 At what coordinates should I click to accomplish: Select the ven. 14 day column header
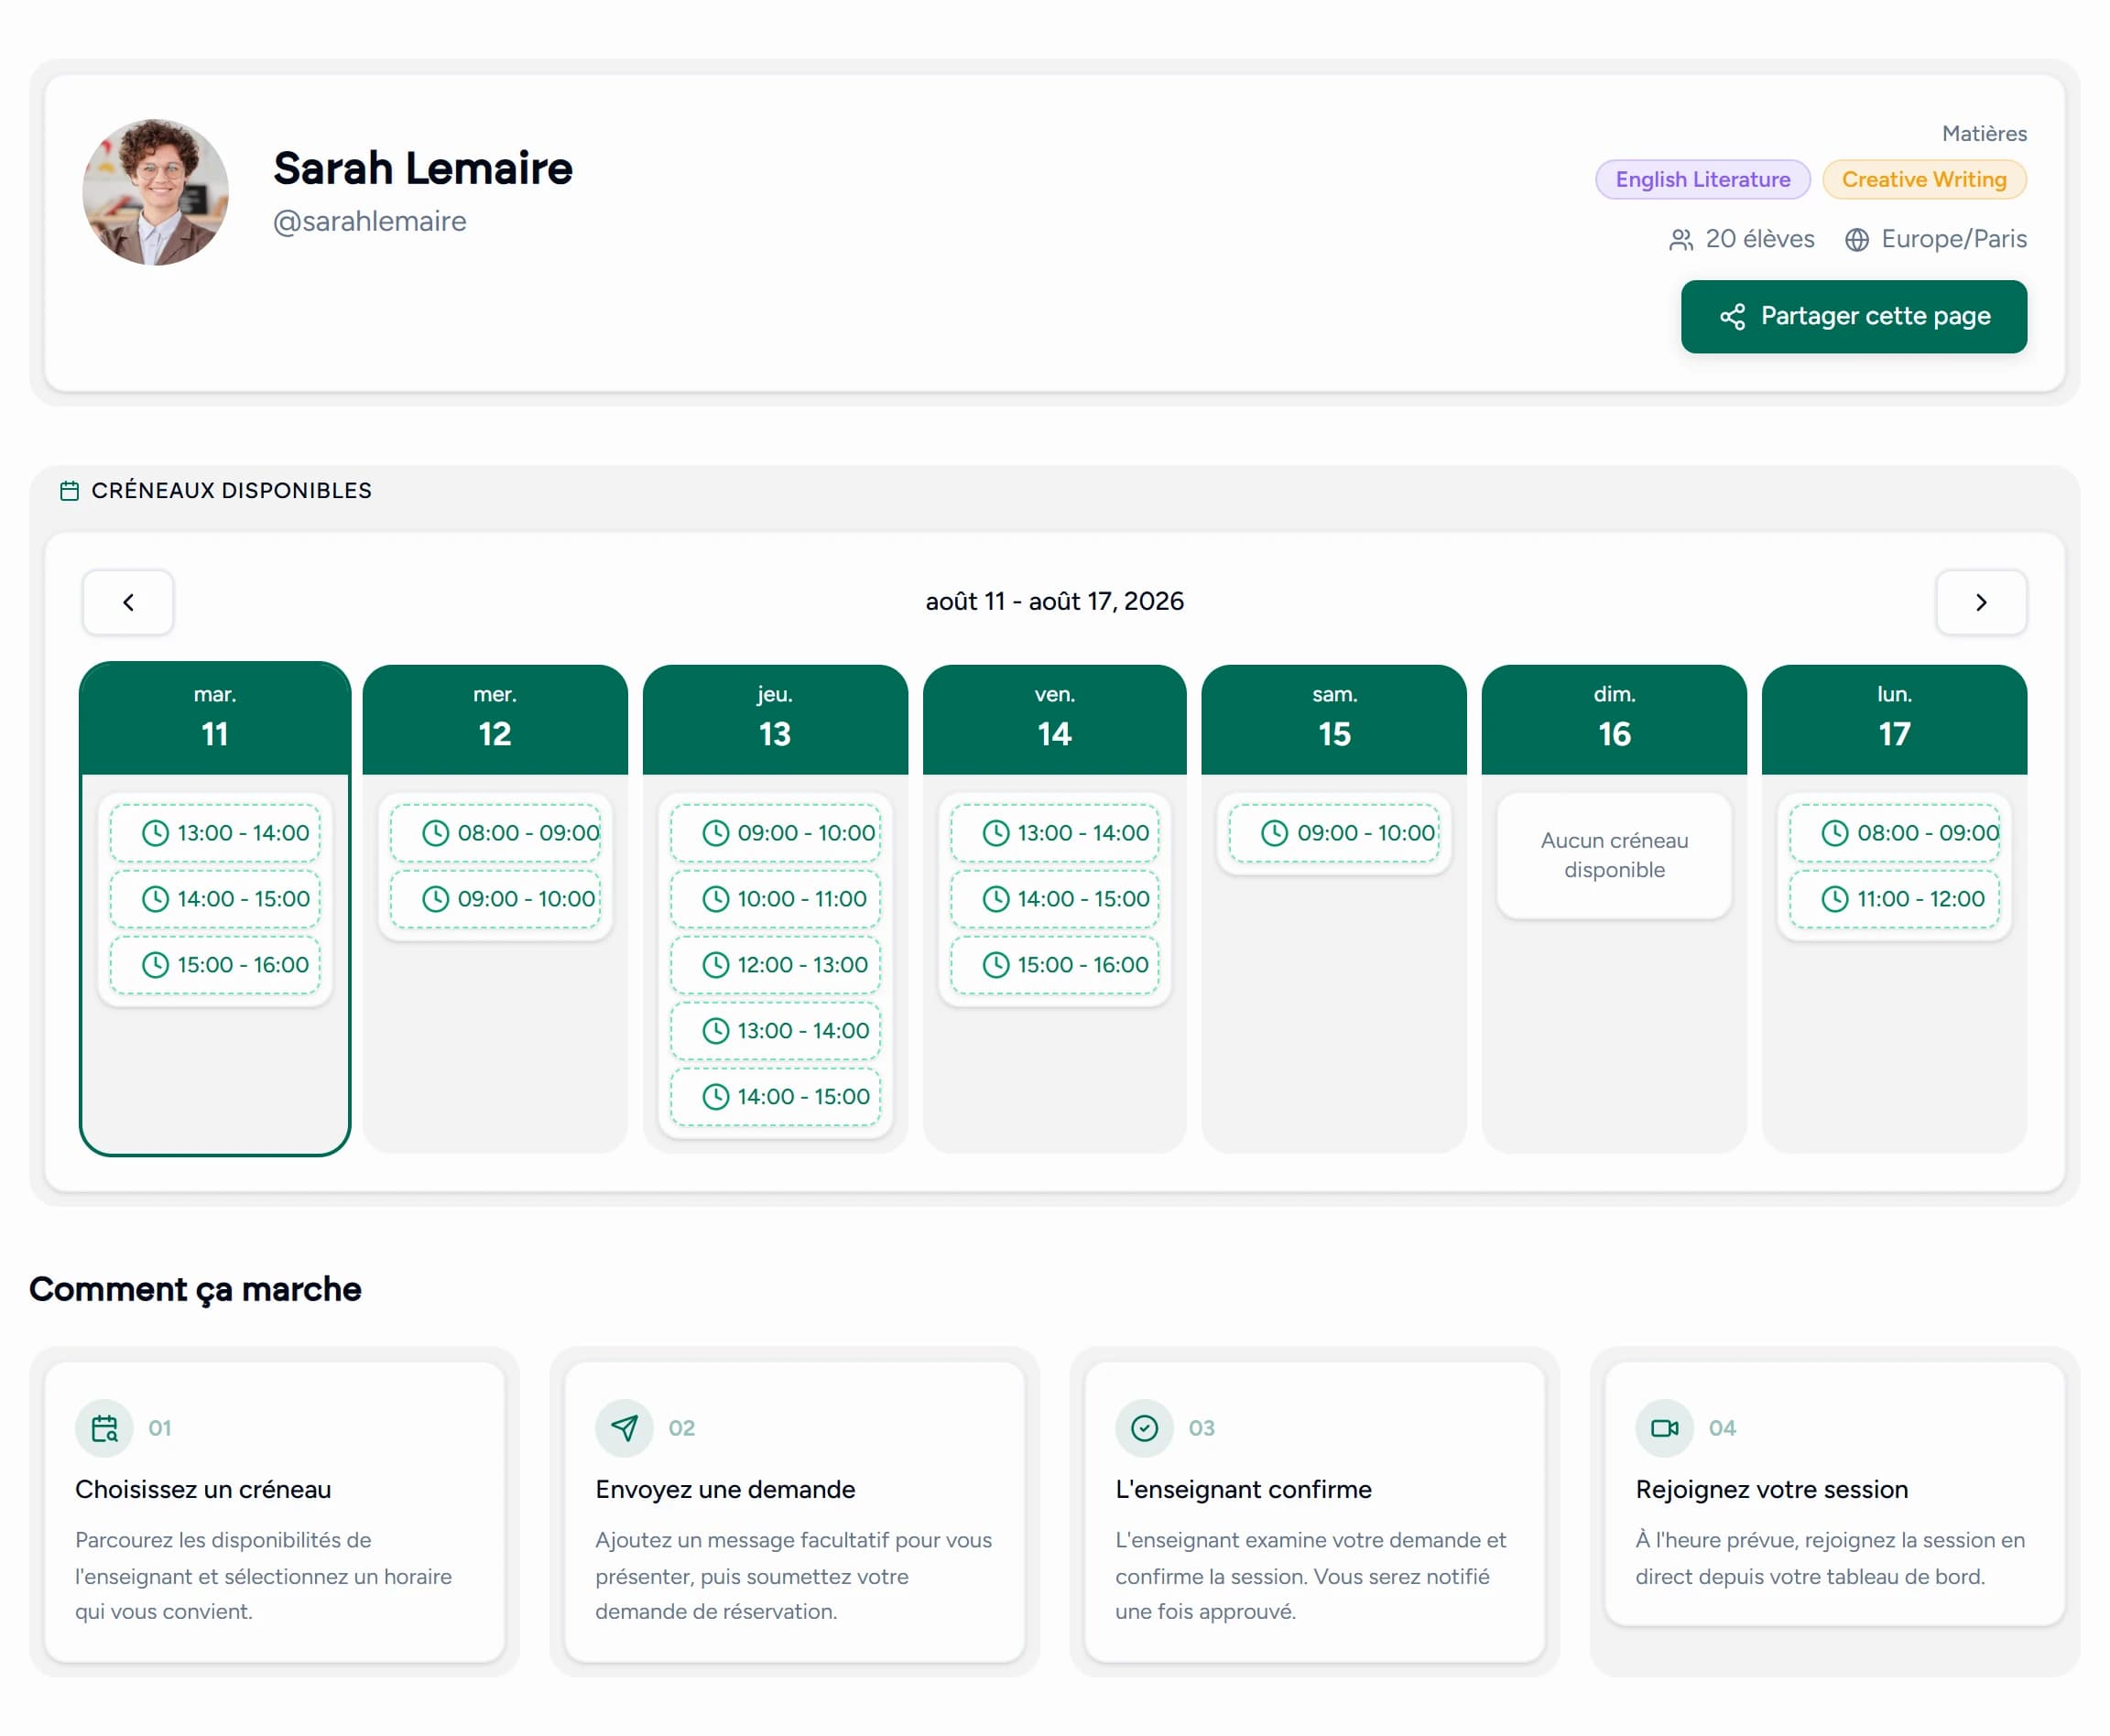pos(1054,720)
